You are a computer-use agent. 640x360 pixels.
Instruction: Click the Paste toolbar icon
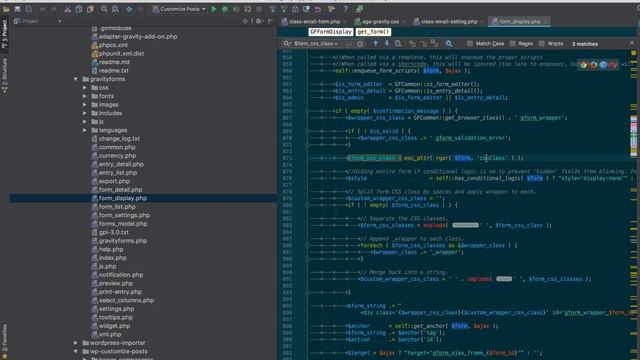point(90,9)
